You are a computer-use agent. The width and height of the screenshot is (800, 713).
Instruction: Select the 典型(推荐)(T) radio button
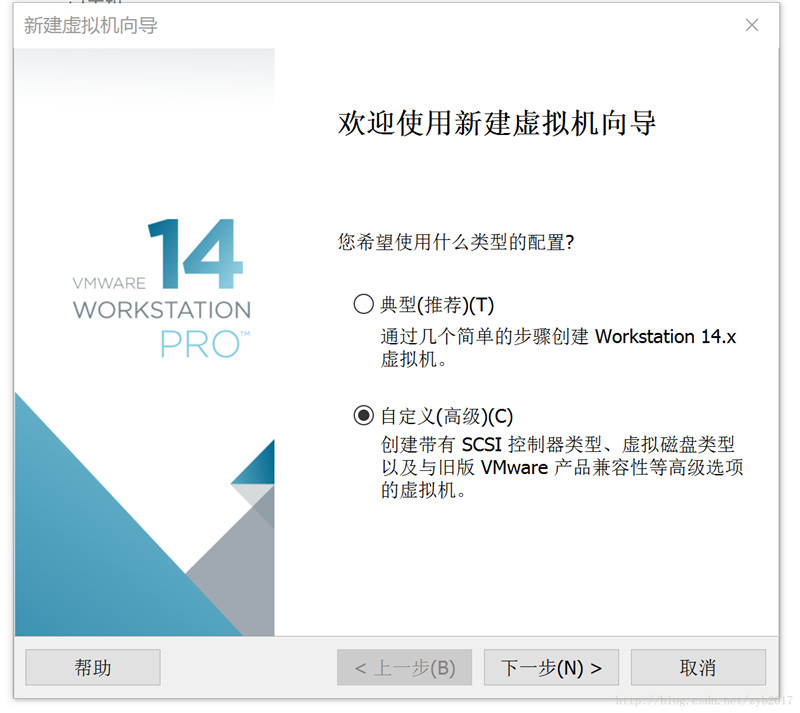pyautogui.click(x=363, y=305)
